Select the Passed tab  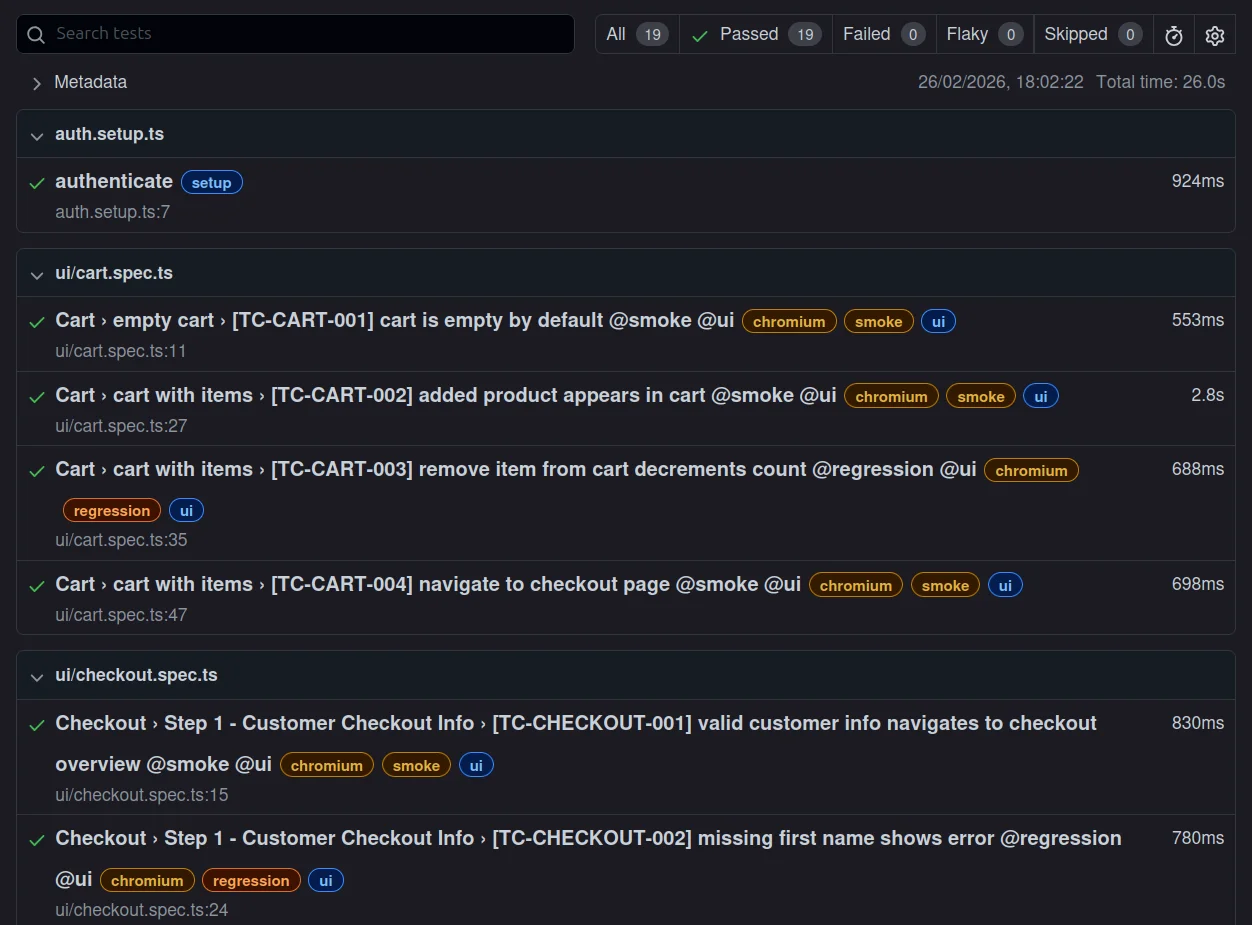(x=748, y=33)
